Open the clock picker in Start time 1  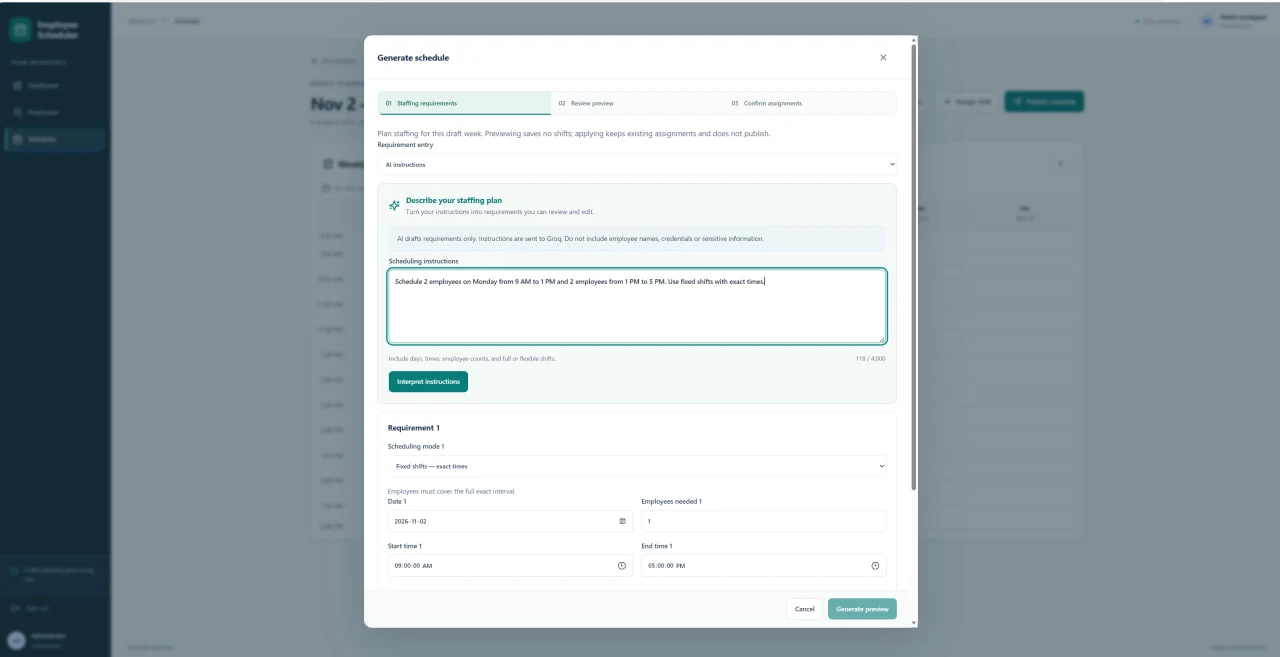pos(622,566)
